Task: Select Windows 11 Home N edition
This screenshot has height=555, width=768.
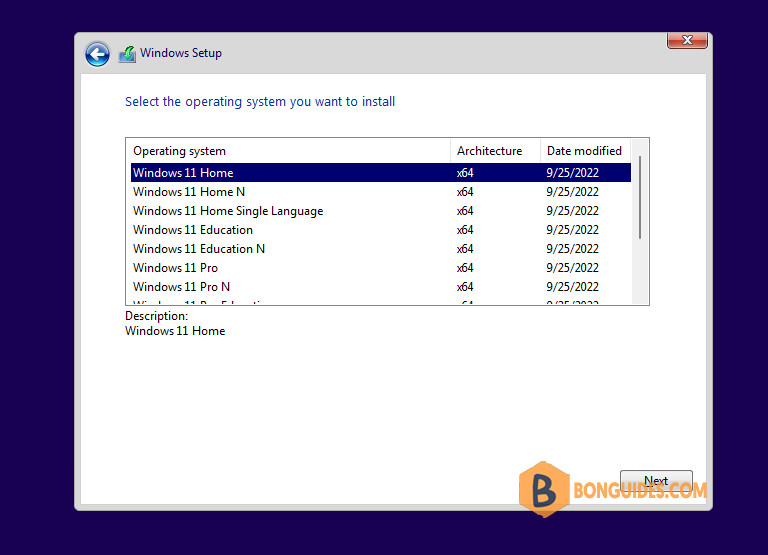Action: pyautogui.click(x=381, y=192)
